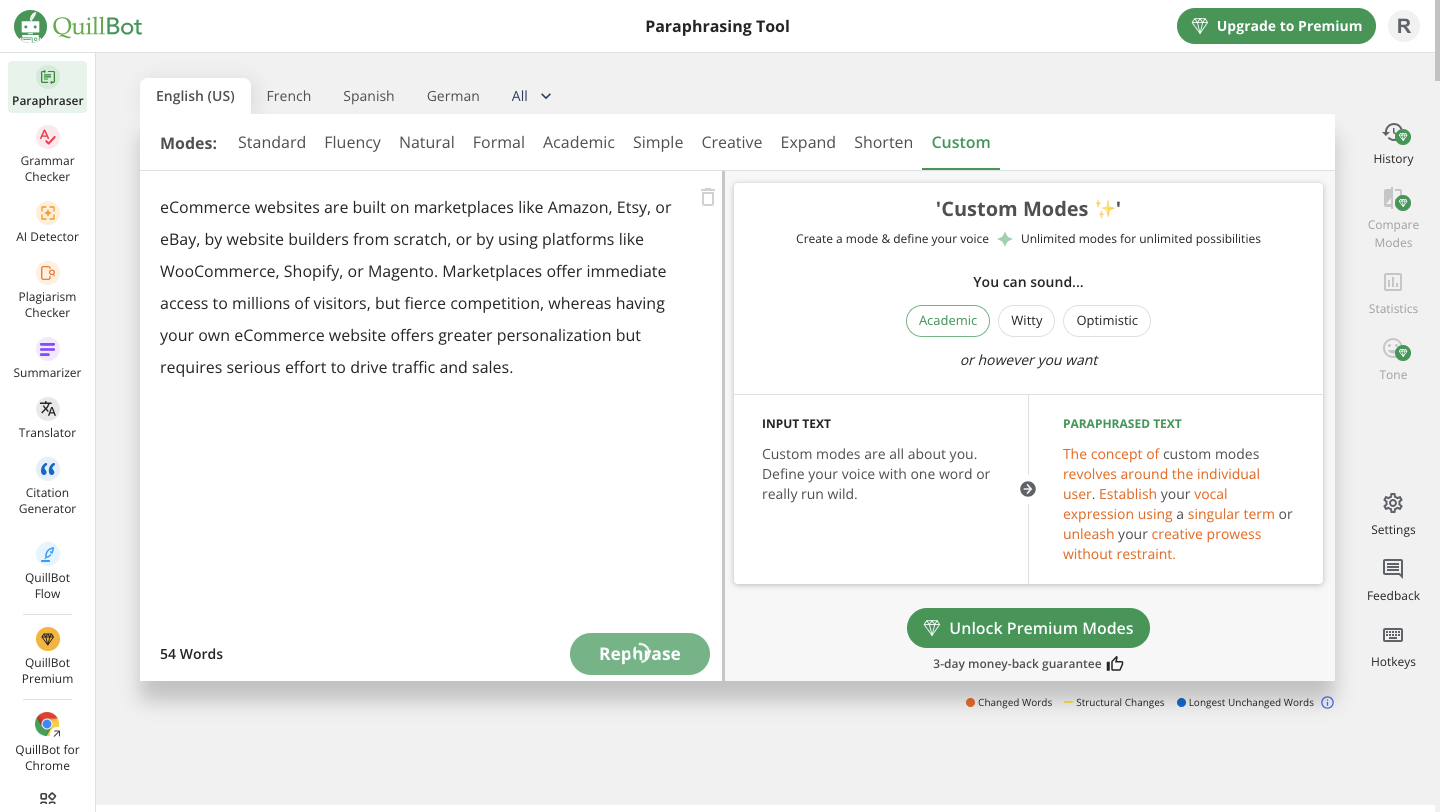Select the Expand mode
This screenshot has height=812, width=1440.
pyautogui.click(x=808, y=142)
